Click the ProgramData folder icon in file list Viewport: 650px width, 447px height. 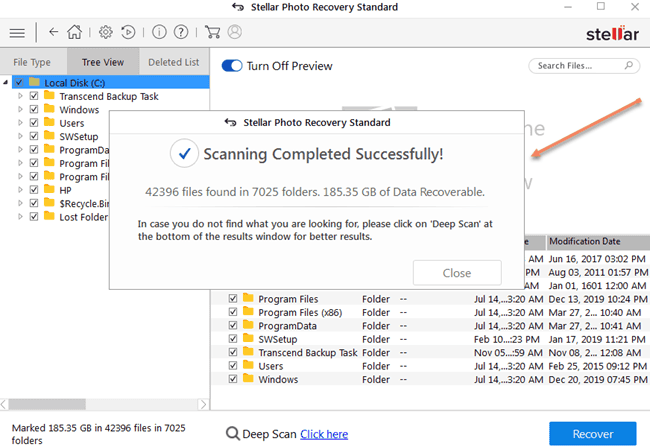248,325
